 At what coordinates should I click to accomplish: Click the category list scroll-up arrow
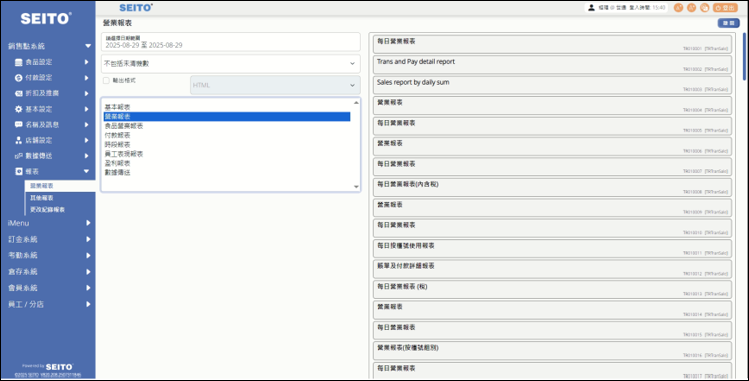pos(356,103)
